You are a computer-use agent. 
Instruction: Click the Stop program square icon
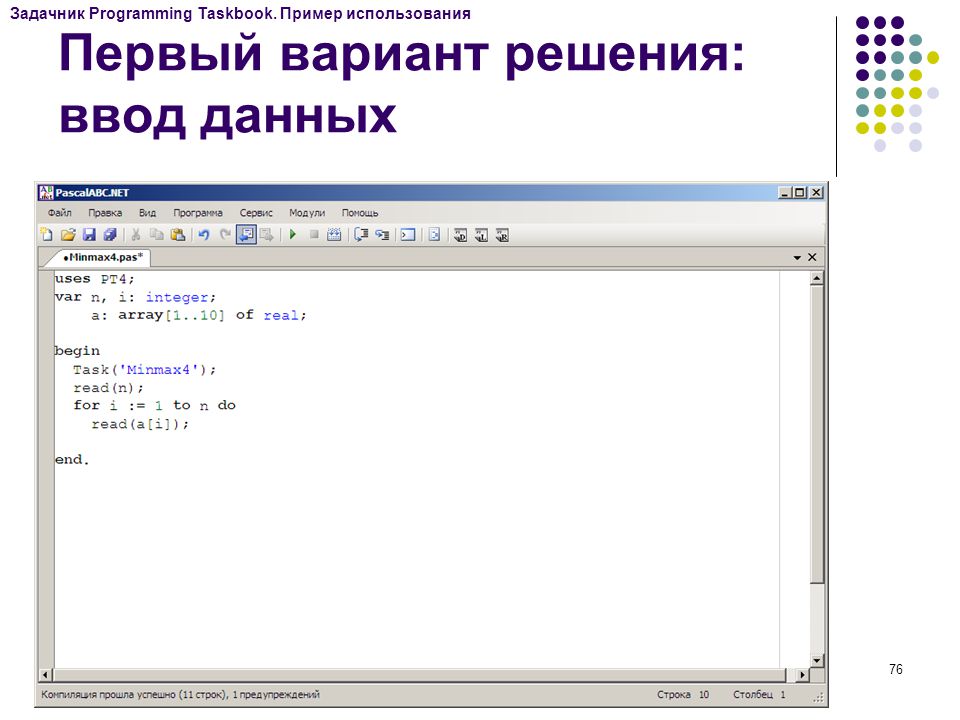(314, 235)
